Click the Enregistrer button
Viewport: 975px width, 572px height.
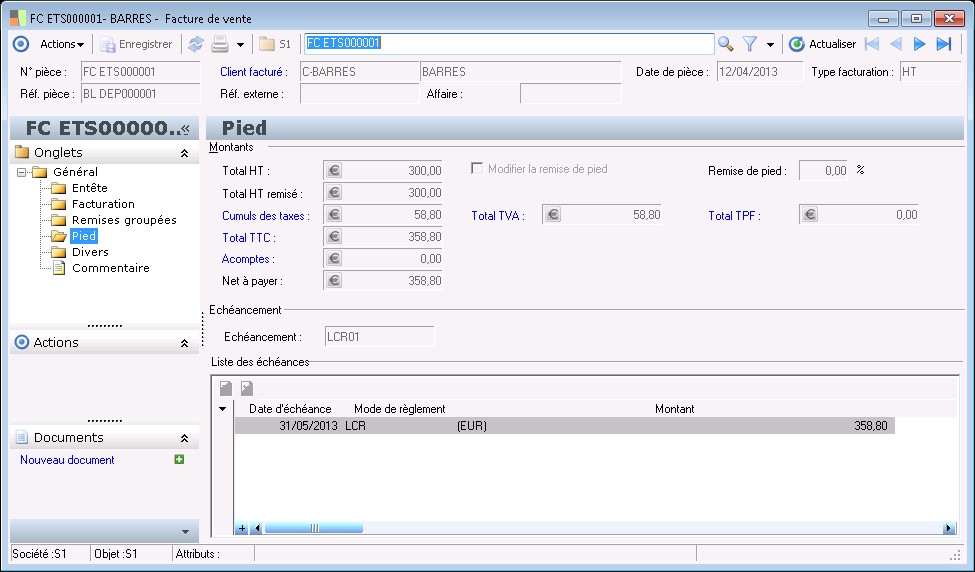click(137, 44)
